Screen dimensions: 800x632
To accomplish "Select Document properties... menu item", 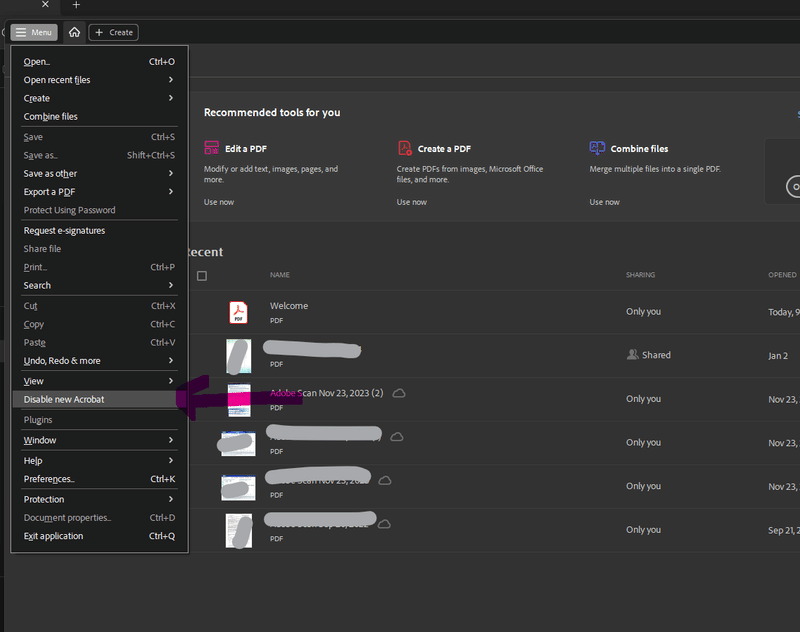I will click(x=99, y=518).
